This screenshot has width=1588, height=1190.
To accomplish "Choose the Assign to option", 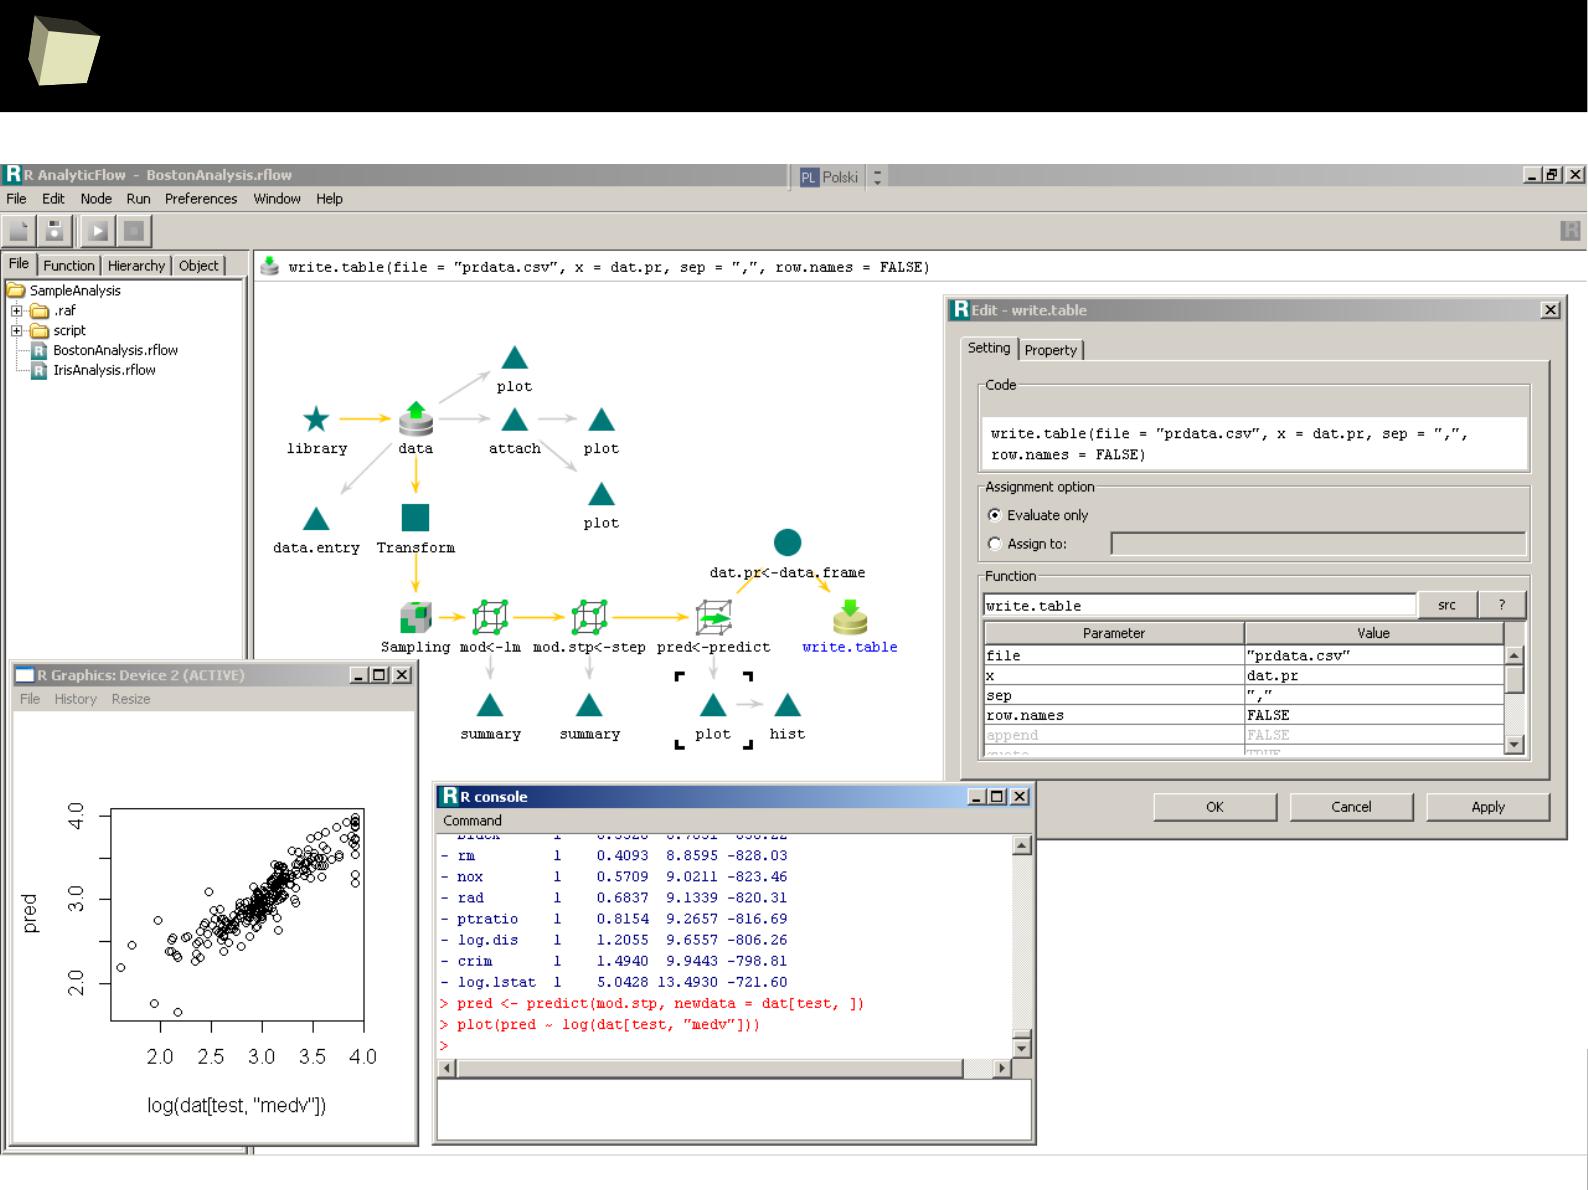I will (x=994, y=544).
